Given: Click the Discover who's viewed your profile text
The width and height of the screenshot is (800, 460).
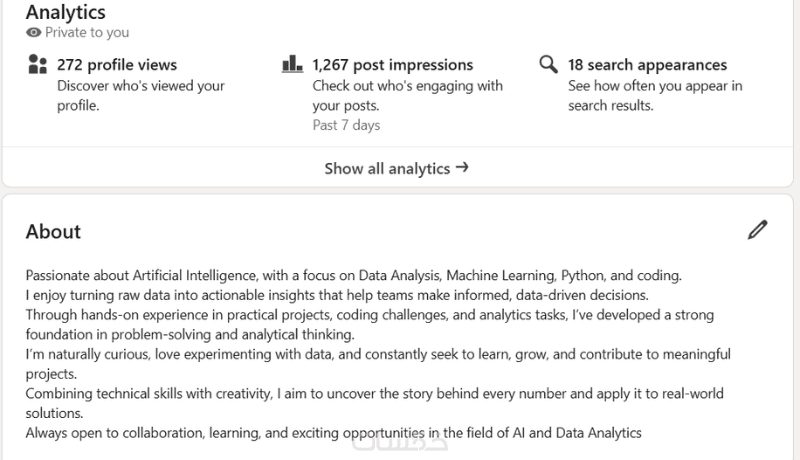Looking at the screenshot, I should [x=140, y=95].
